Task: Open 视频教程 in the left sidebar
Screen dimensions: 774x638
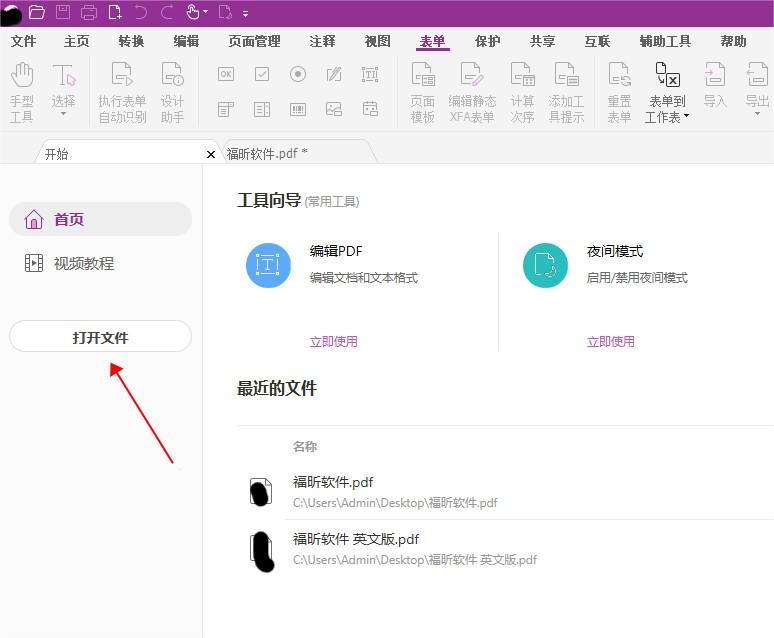Action: pos(69,263)
